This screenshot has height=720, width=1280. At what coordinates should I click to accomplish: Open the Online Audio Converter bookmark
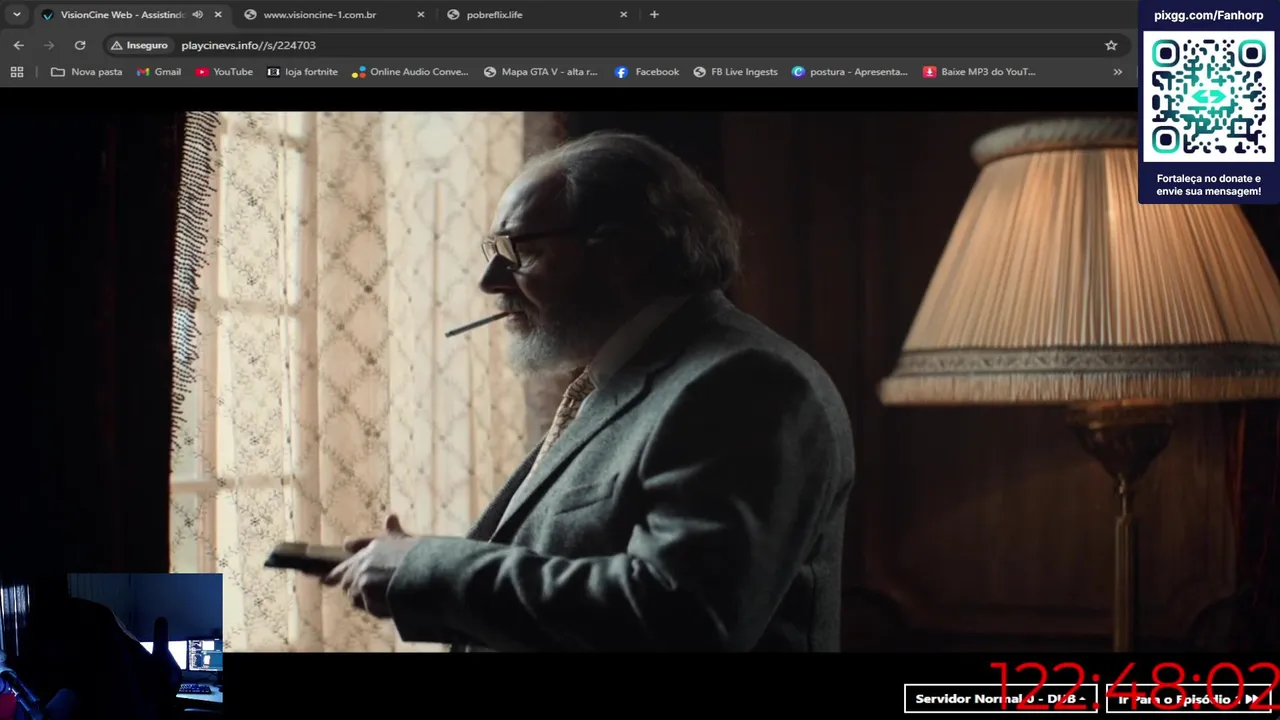point(410,72)
